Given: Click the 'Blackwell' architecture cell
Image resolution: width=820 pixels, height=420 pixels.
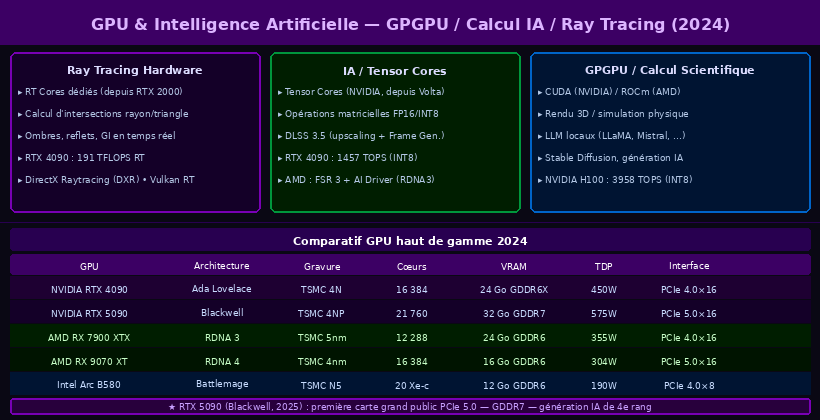Looking at the screenshot, I should click(x=222, y=313).
